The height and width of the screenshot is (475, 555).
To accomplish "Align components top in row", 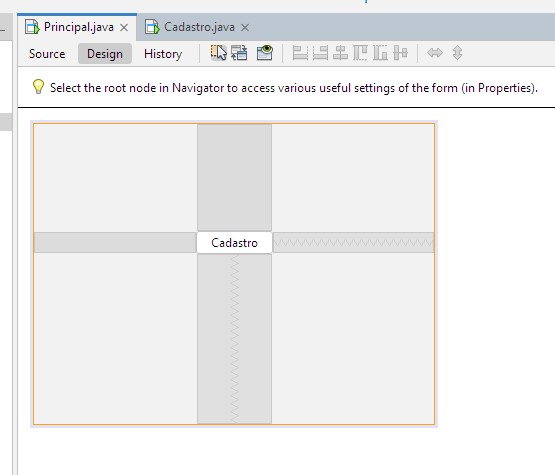I will tap(360, 53).
